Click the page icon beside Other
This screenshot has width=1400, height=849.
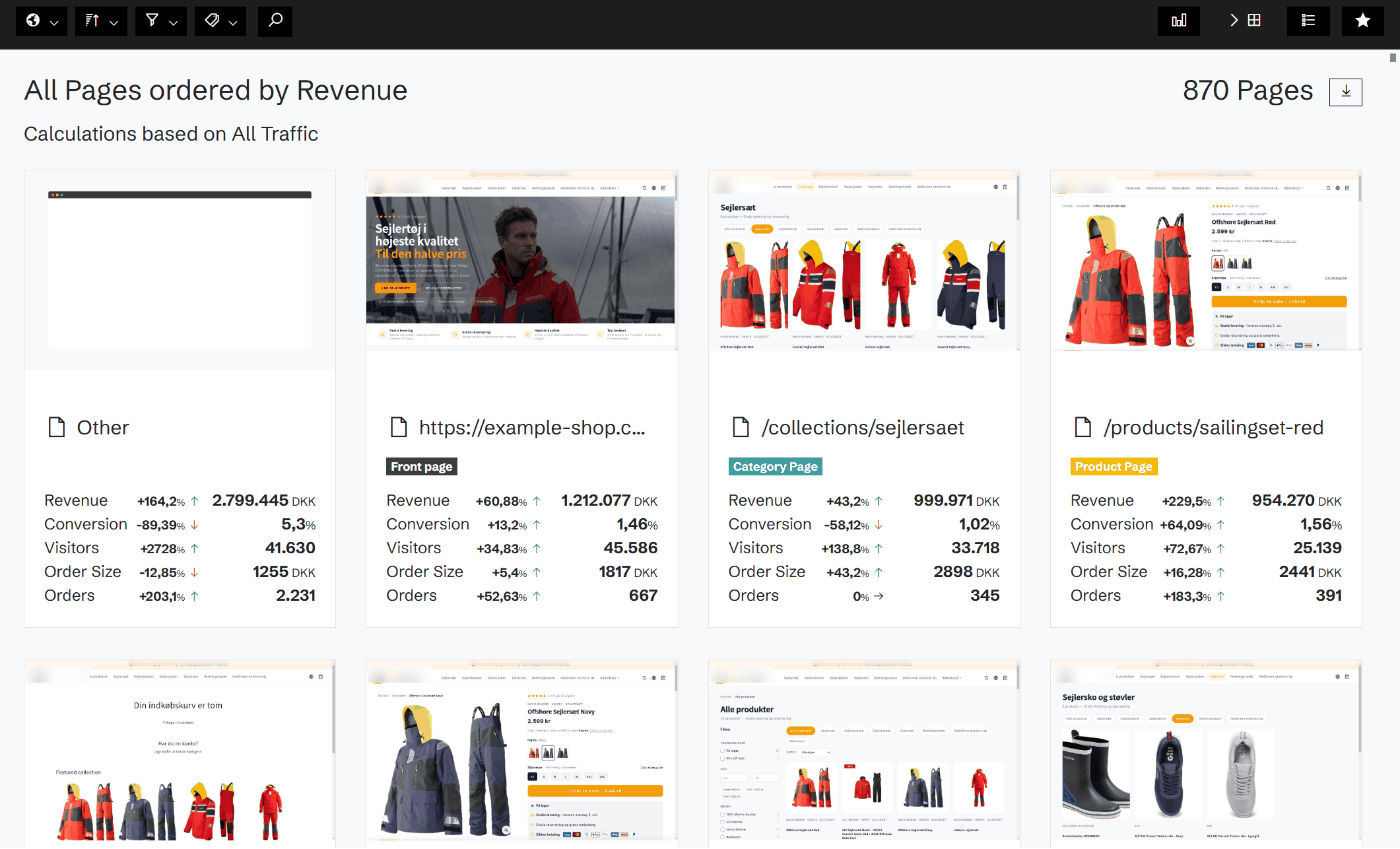[x=57, y=428]
